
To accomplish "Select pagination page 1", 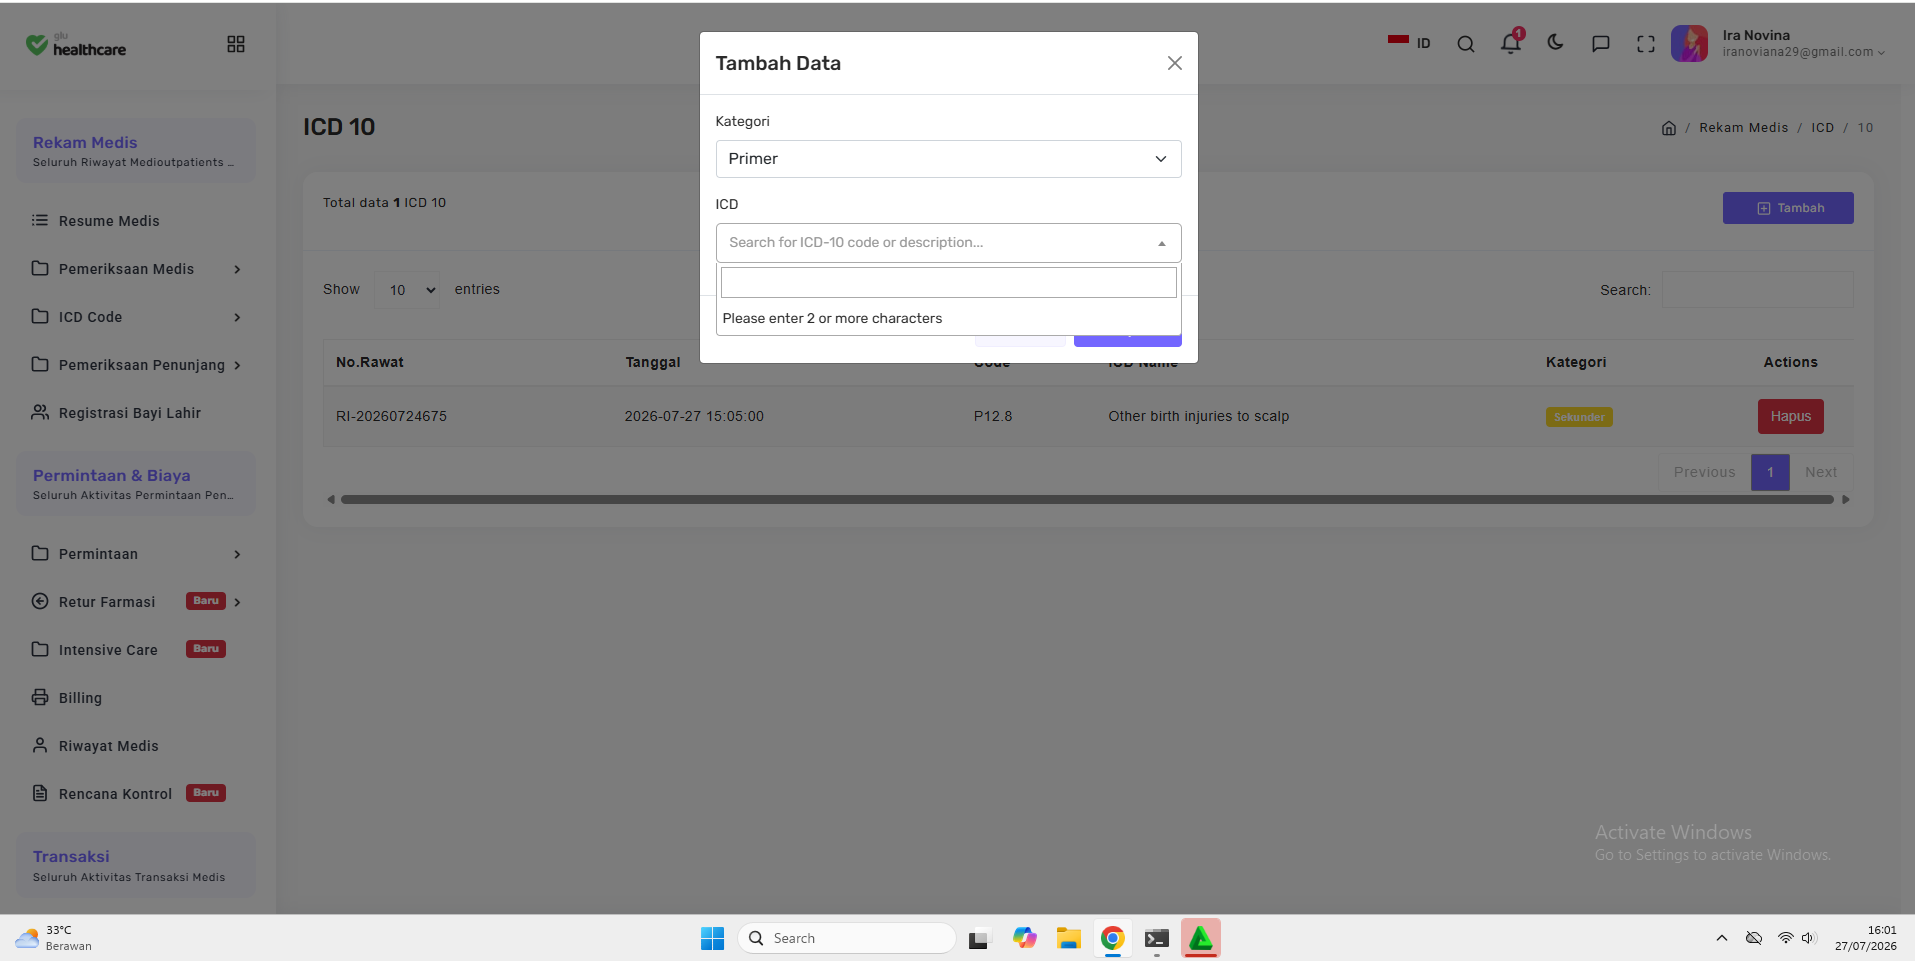I will (x=1770, y=472).
